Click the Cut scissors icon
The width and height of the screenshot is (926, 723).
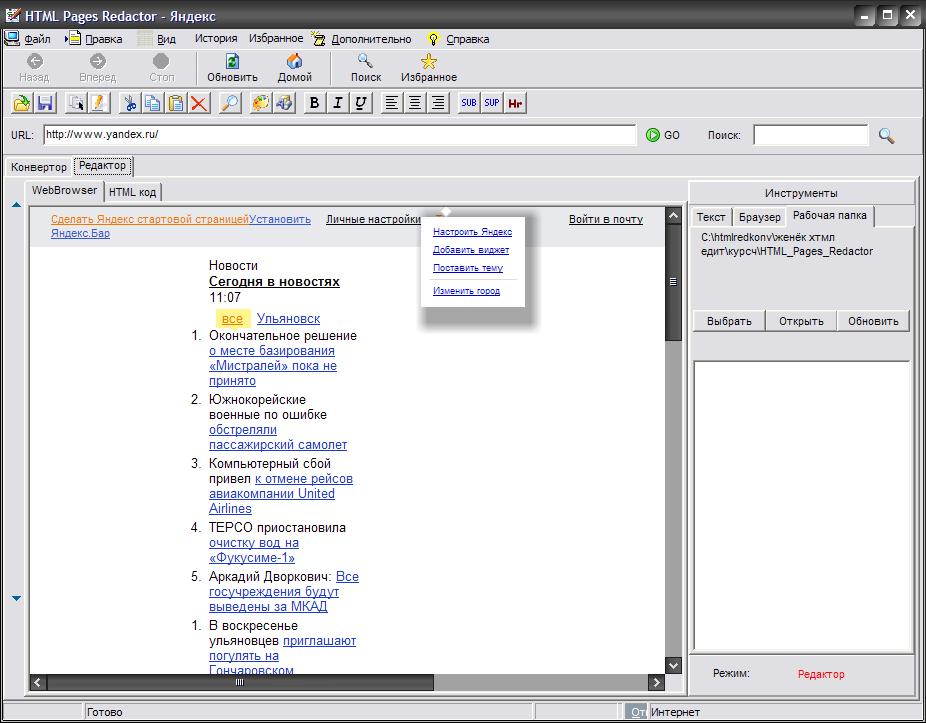(129, 103)
